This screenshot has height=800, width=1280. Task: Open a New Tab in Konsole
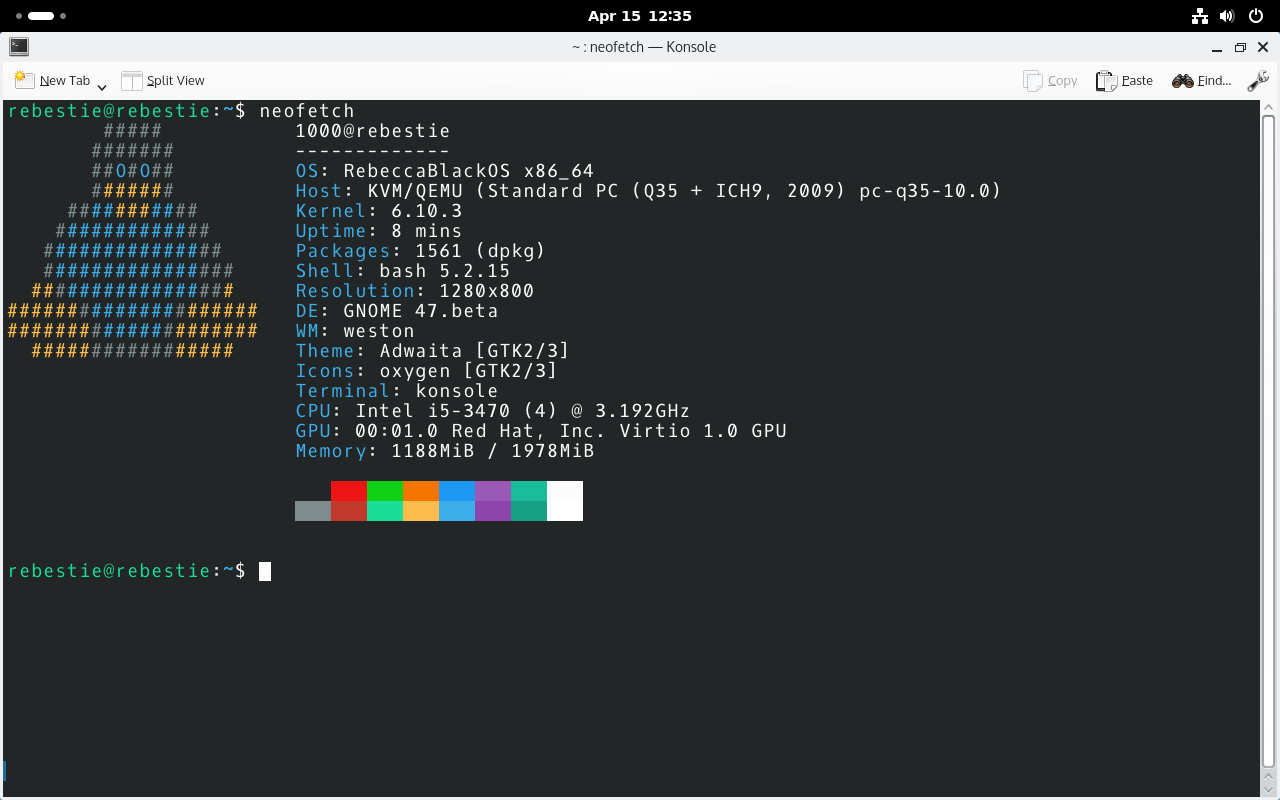pos(52,81)
